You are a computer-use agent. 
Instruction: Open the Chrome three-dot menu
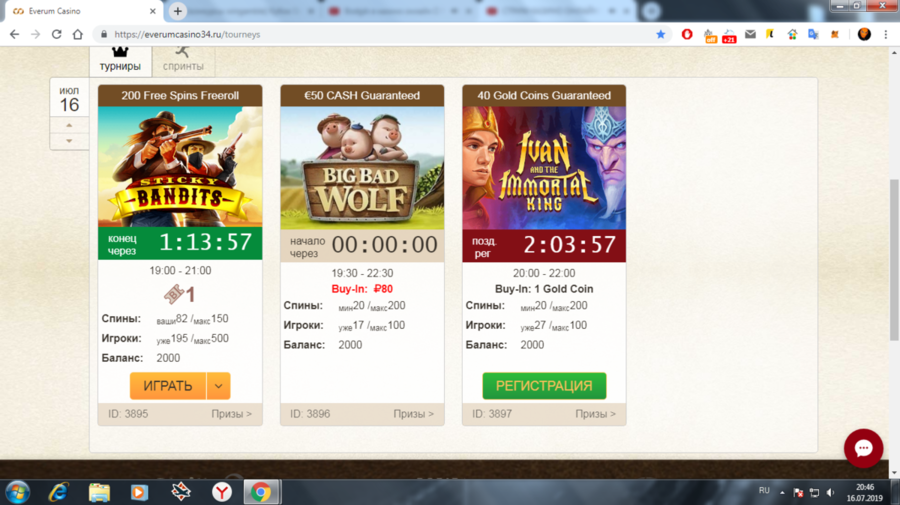[x=885, y=34]
